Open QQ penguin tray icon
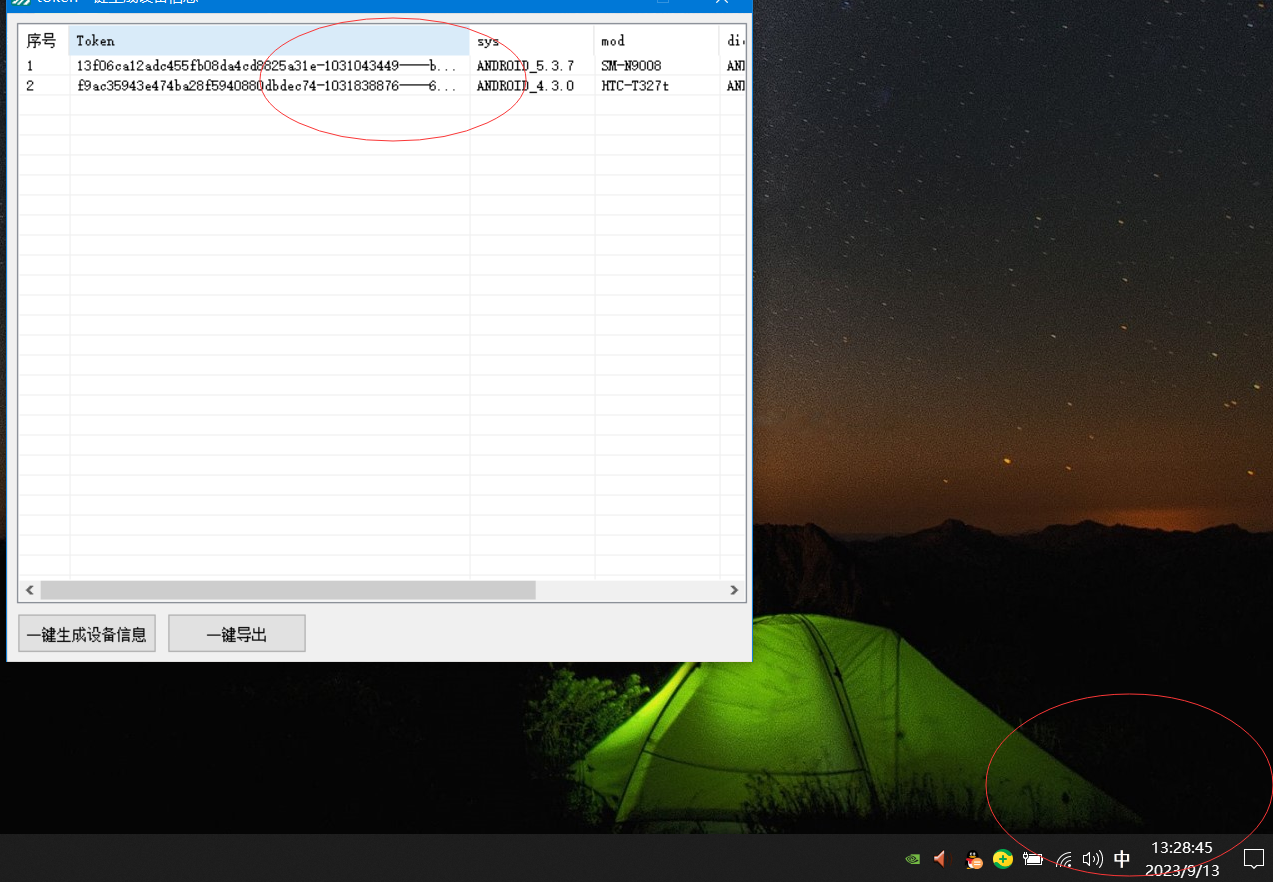 point(973,858)
